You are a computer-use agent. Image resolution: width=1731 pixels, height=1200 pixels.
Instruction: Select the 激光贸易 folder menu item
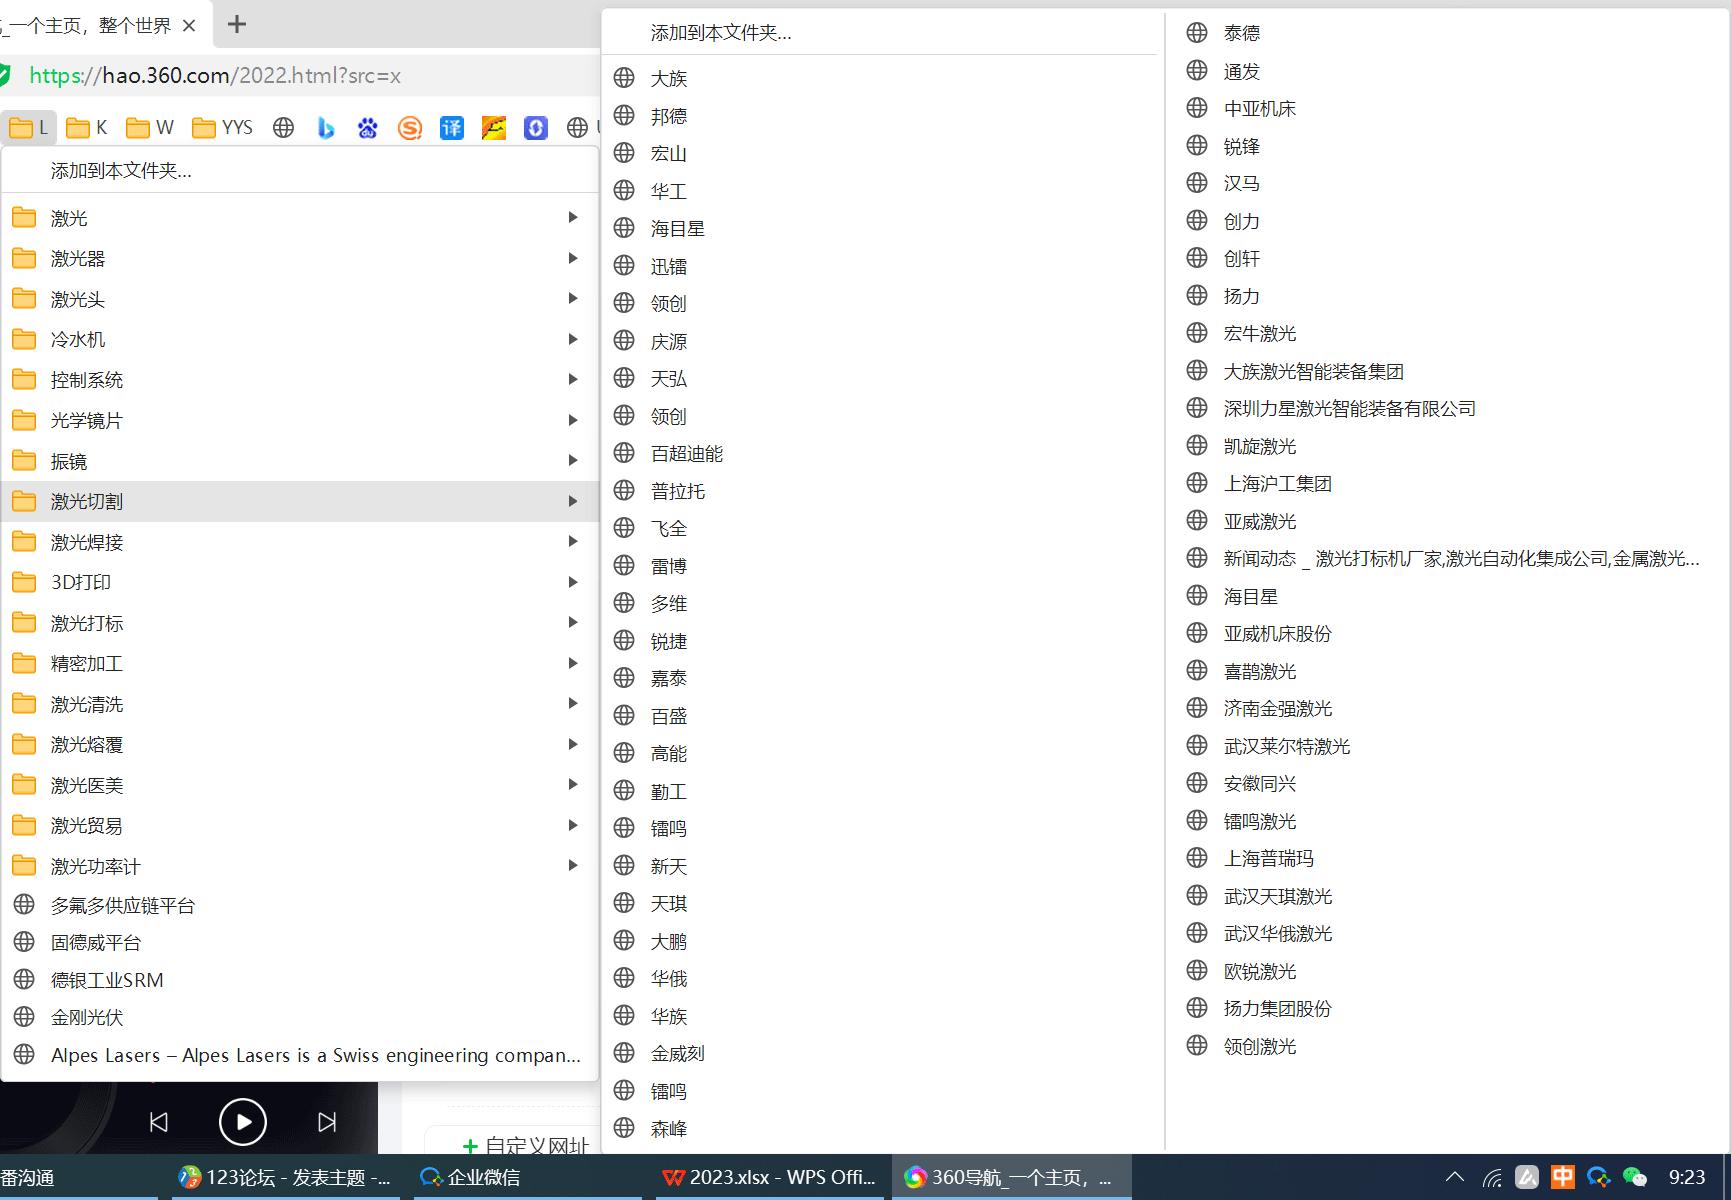pyautogui.click(x=300, y=825)
